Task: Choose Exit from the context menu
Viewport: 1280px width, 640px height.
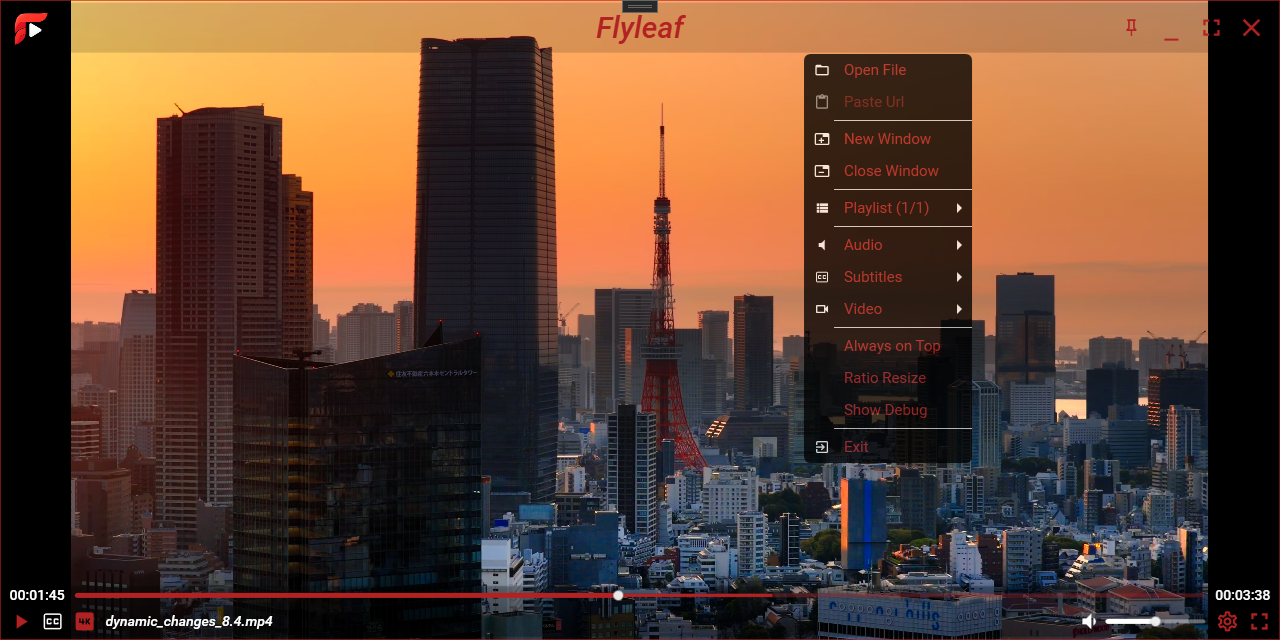Action: point(888,447)
